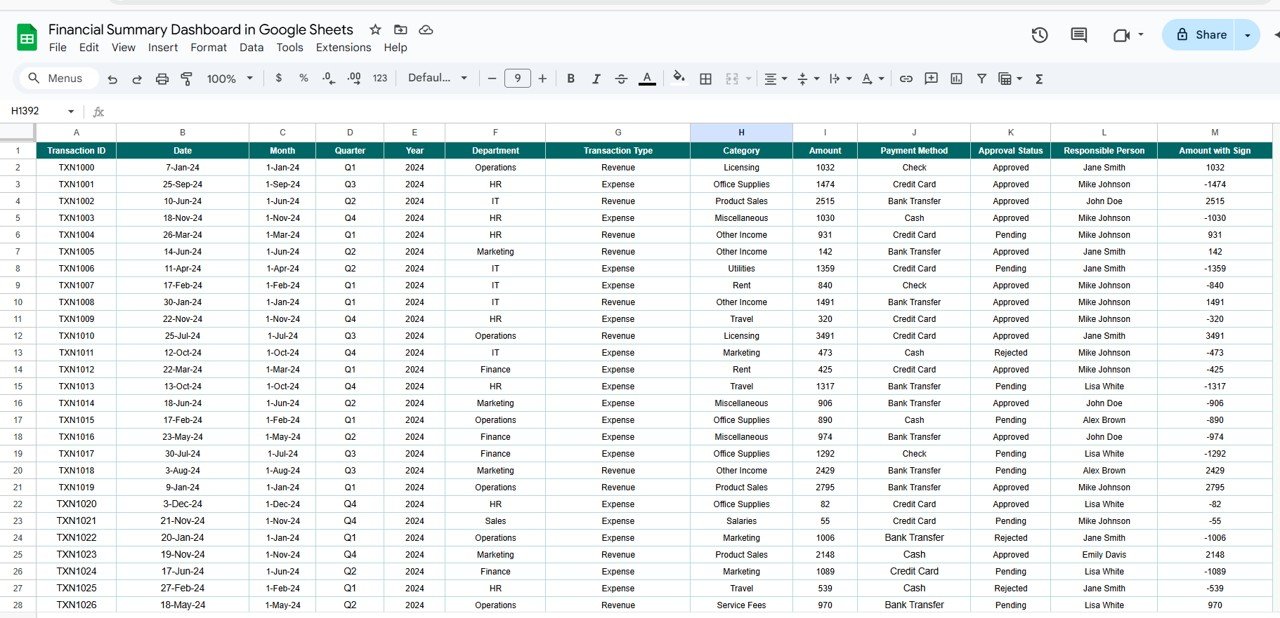The height and width of the screenshot is (618, 1280).
Task: Insert a link using the toolbar
Action: [x=906, y=79]
